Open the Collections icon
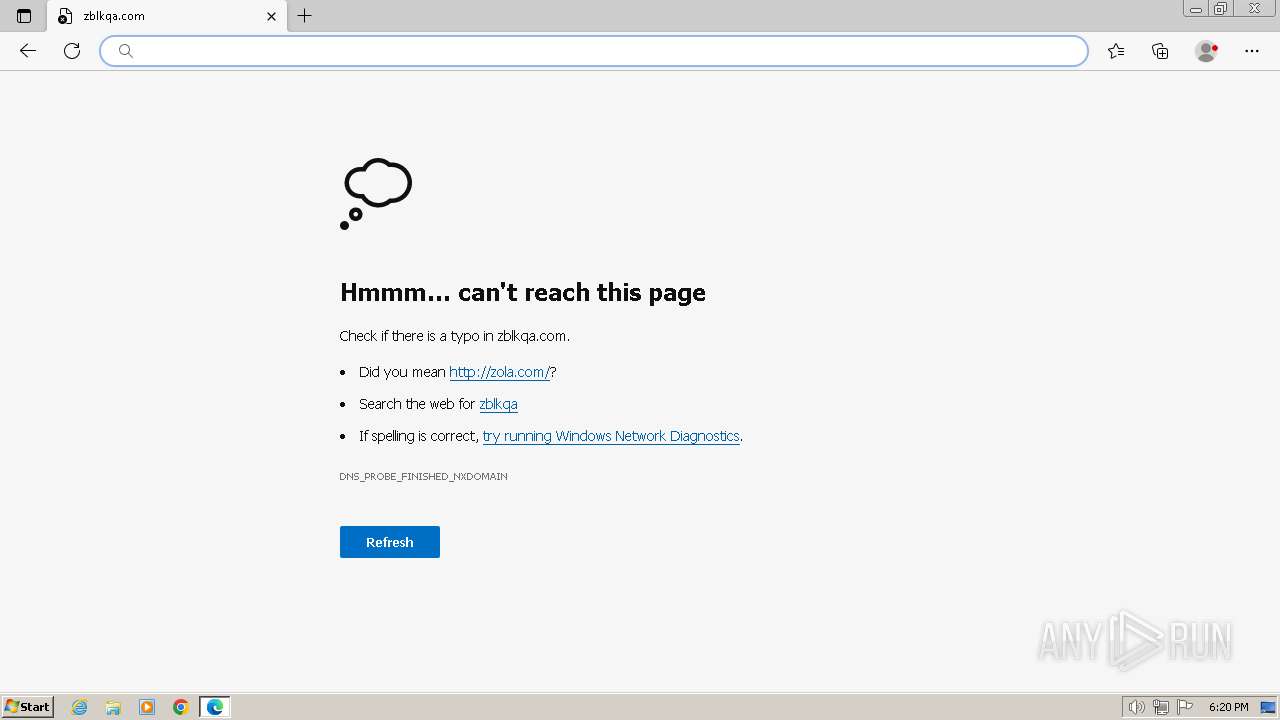 [1160, 51]
